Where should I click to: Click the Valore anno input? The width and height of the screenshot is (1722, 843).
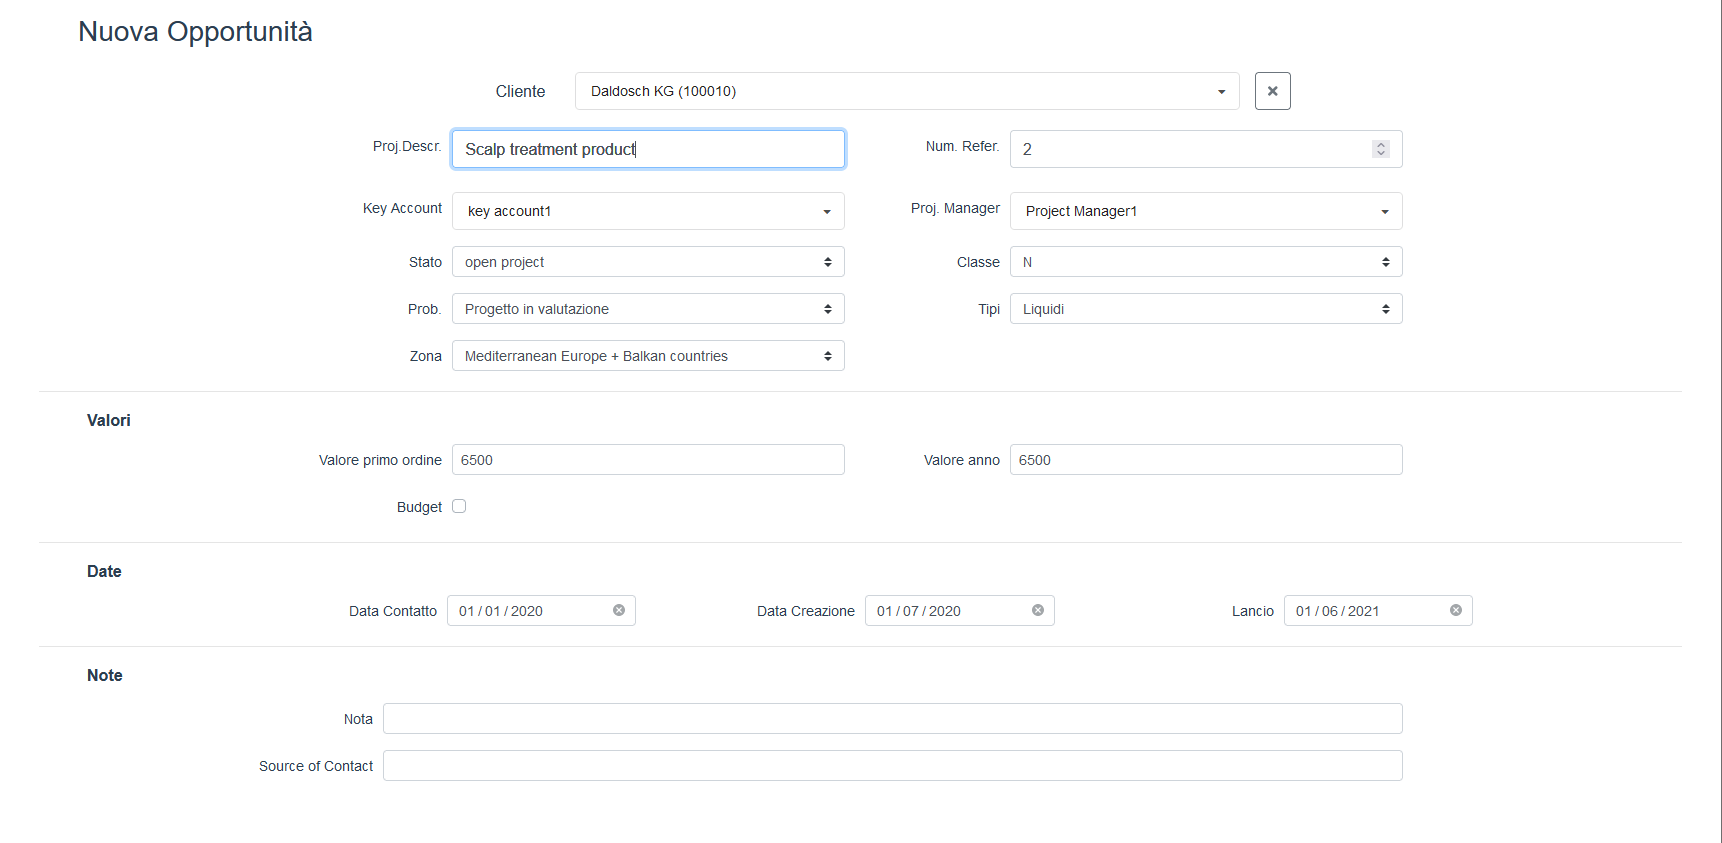click(x=1206, y=460)
